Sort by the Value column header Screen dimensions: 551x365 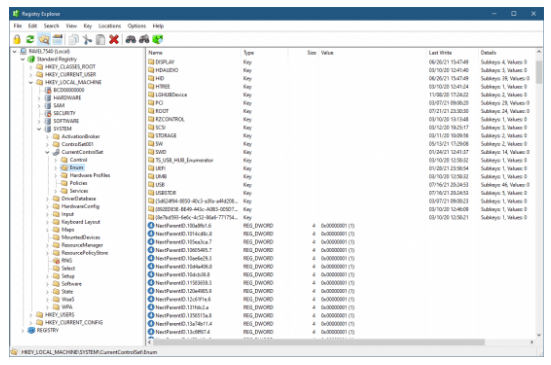[372, 53]
